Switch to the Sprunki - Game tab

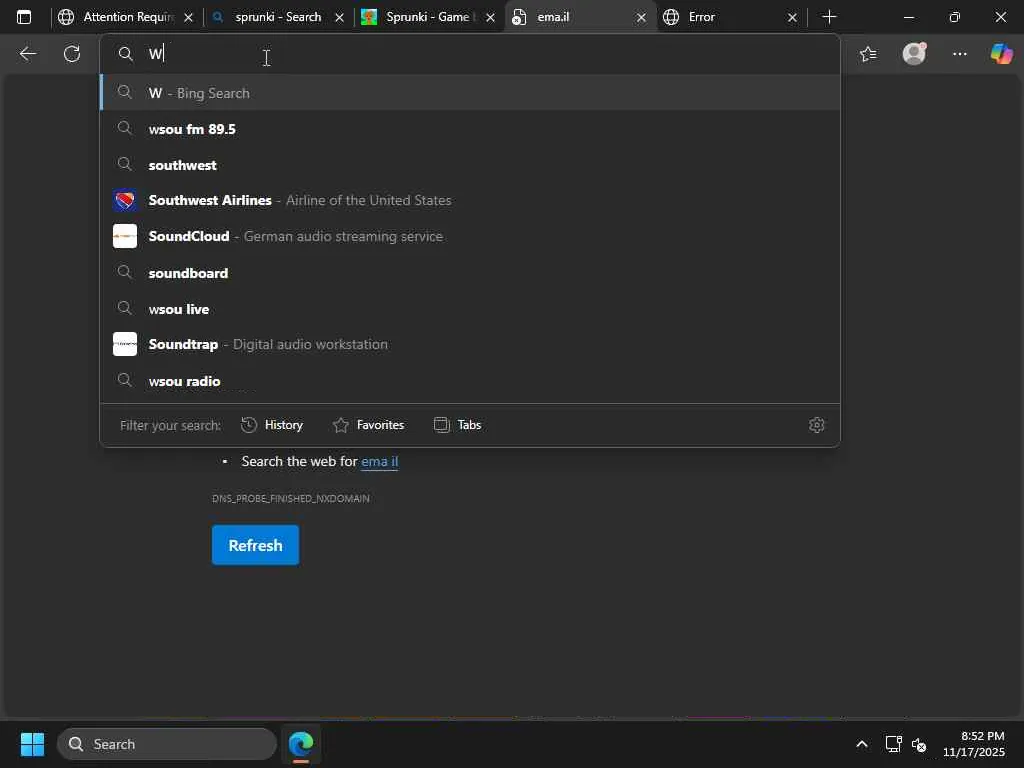428,17
